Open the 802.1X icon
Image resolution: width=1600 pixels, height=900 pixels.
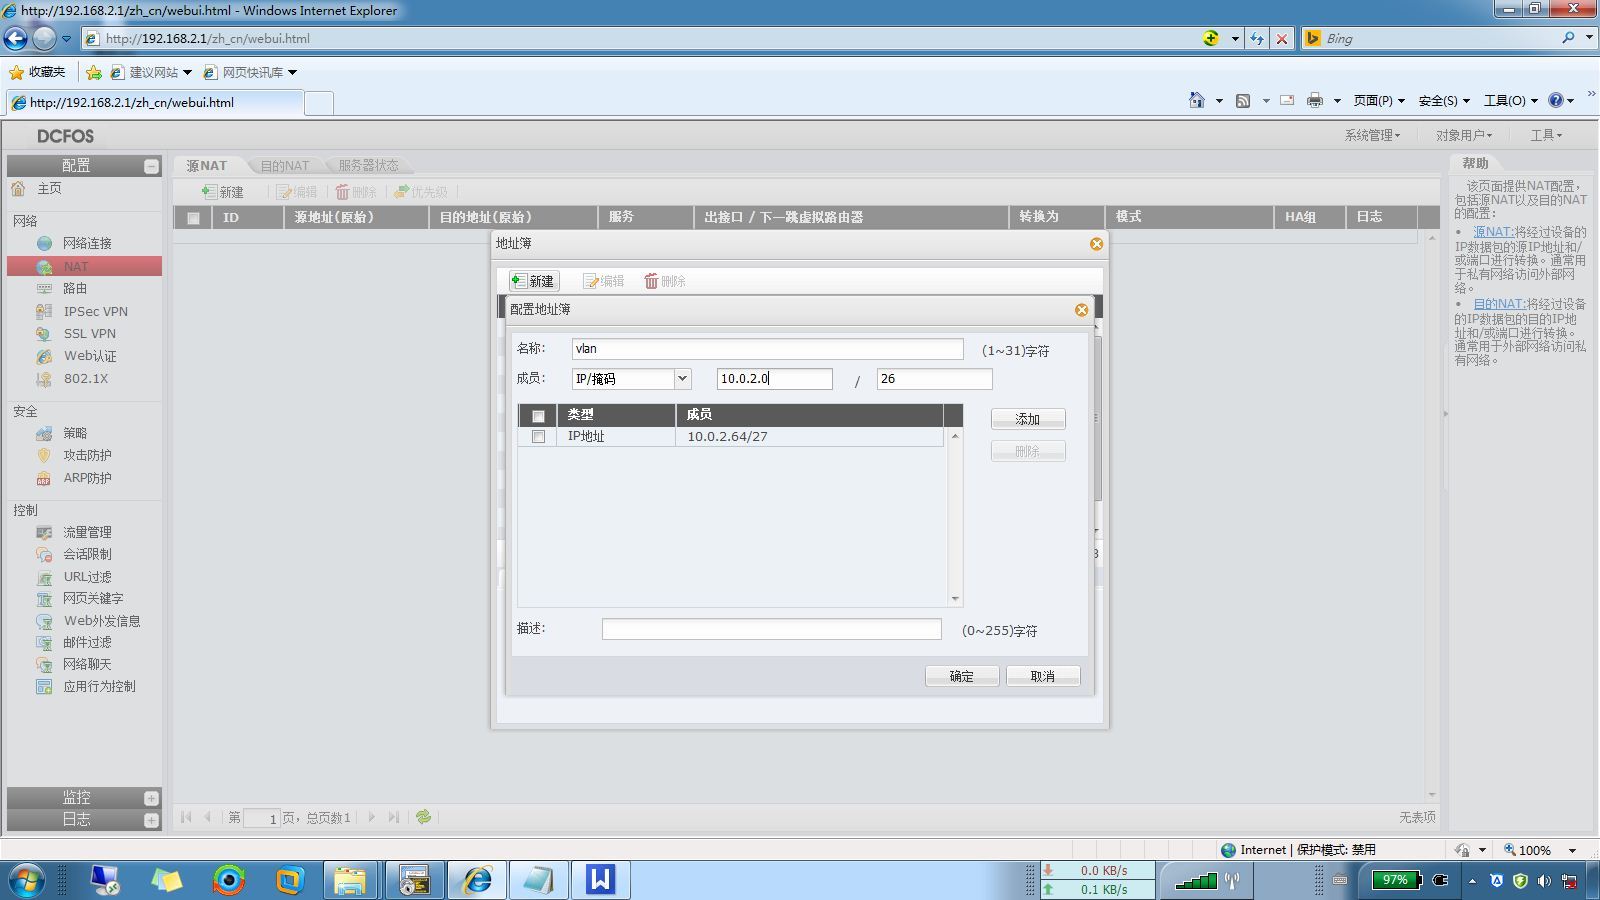click(x=44, y=379)
